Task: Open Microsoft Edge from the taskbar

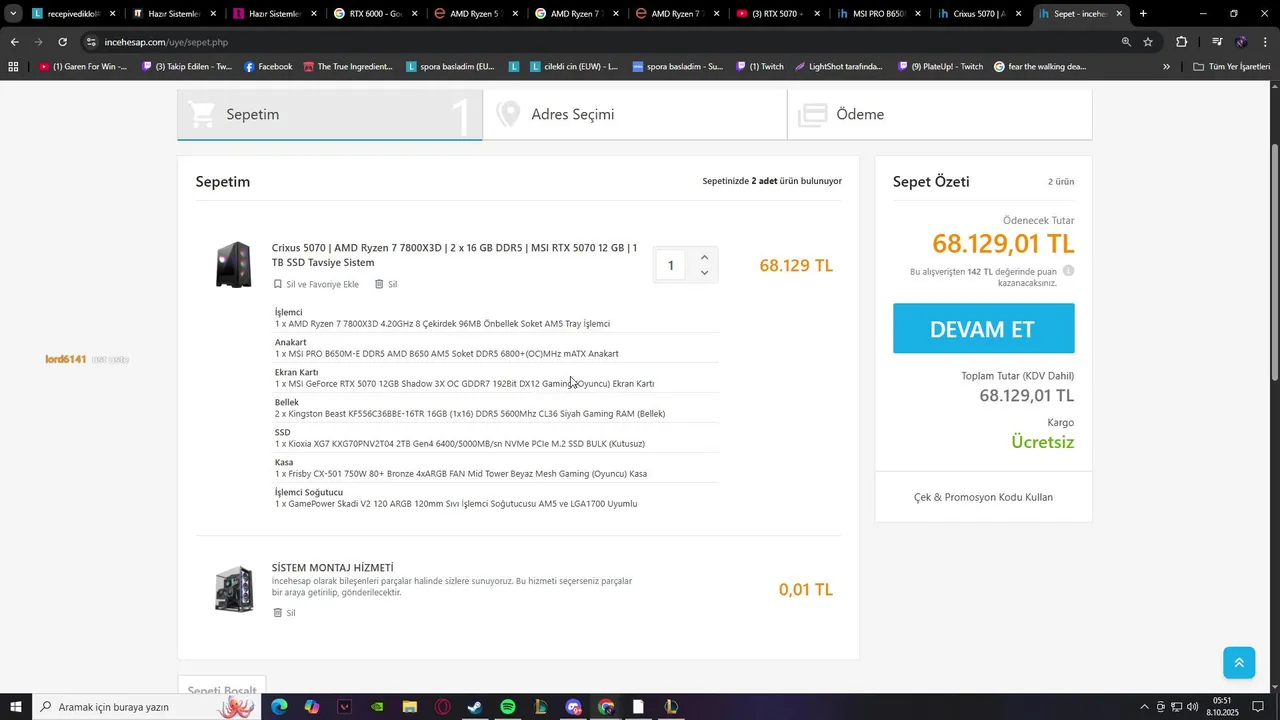Action: [x=279, y=707]
